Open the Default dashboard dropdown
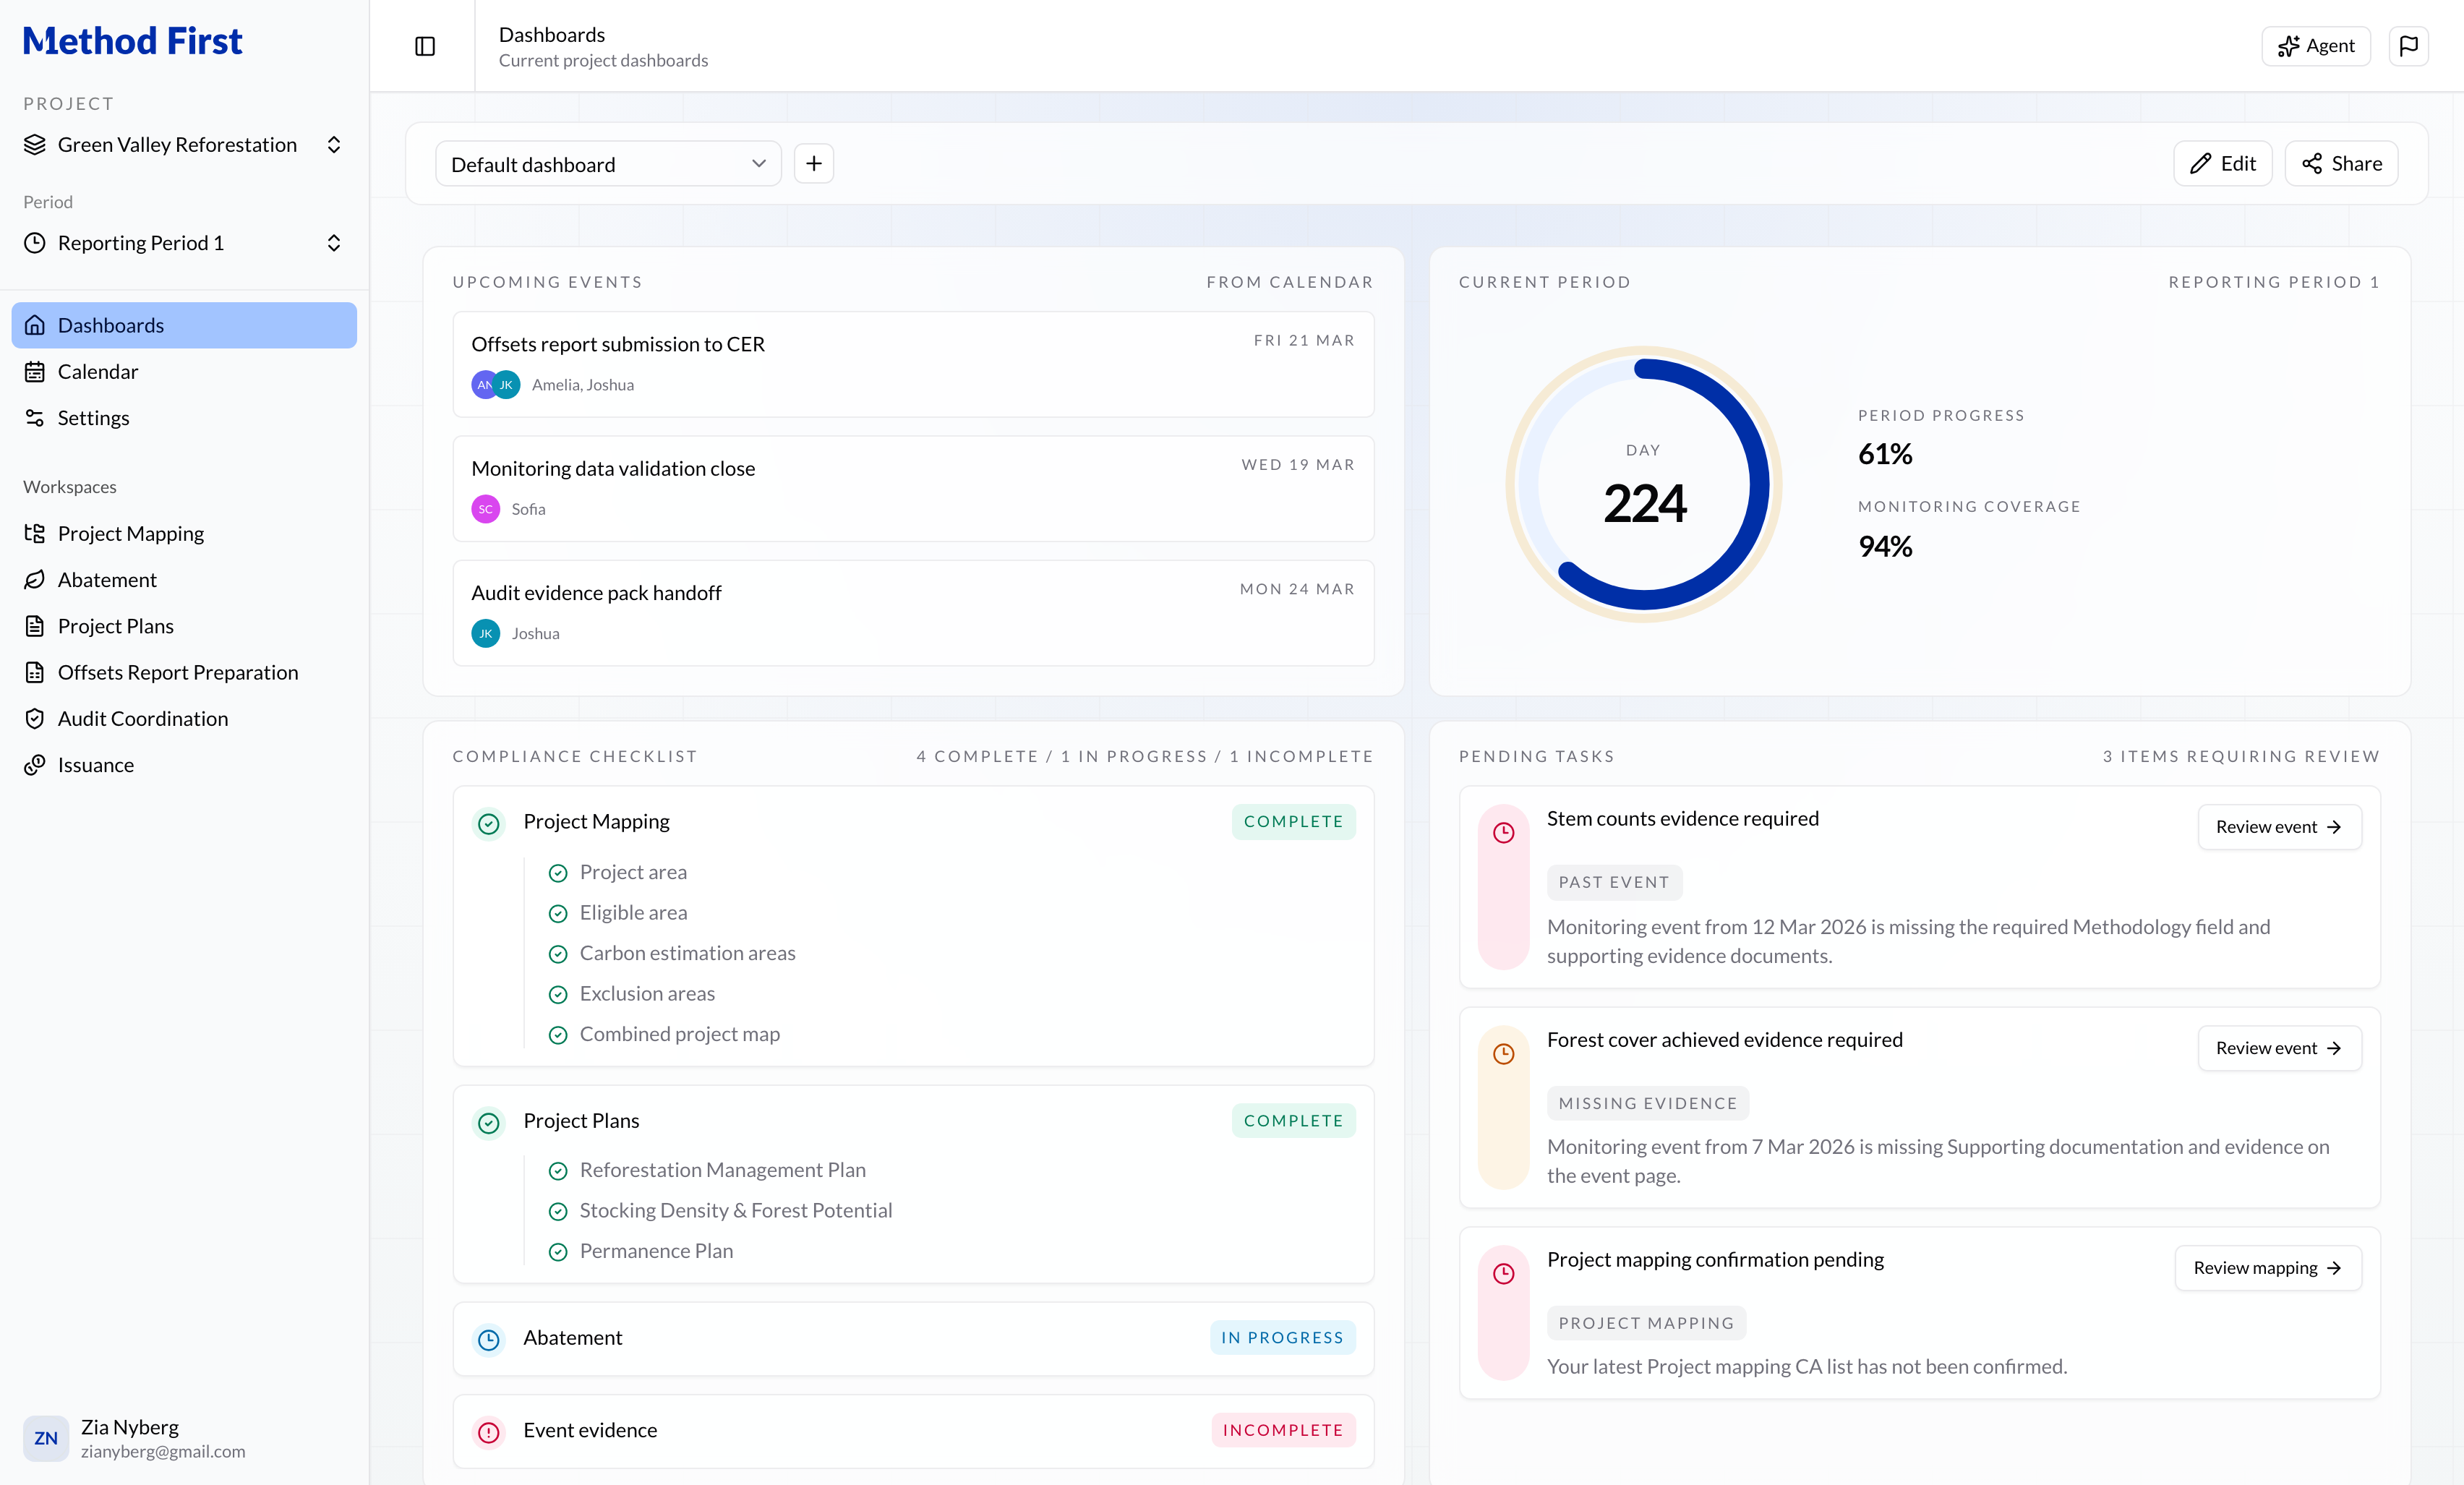 point(608,164)
